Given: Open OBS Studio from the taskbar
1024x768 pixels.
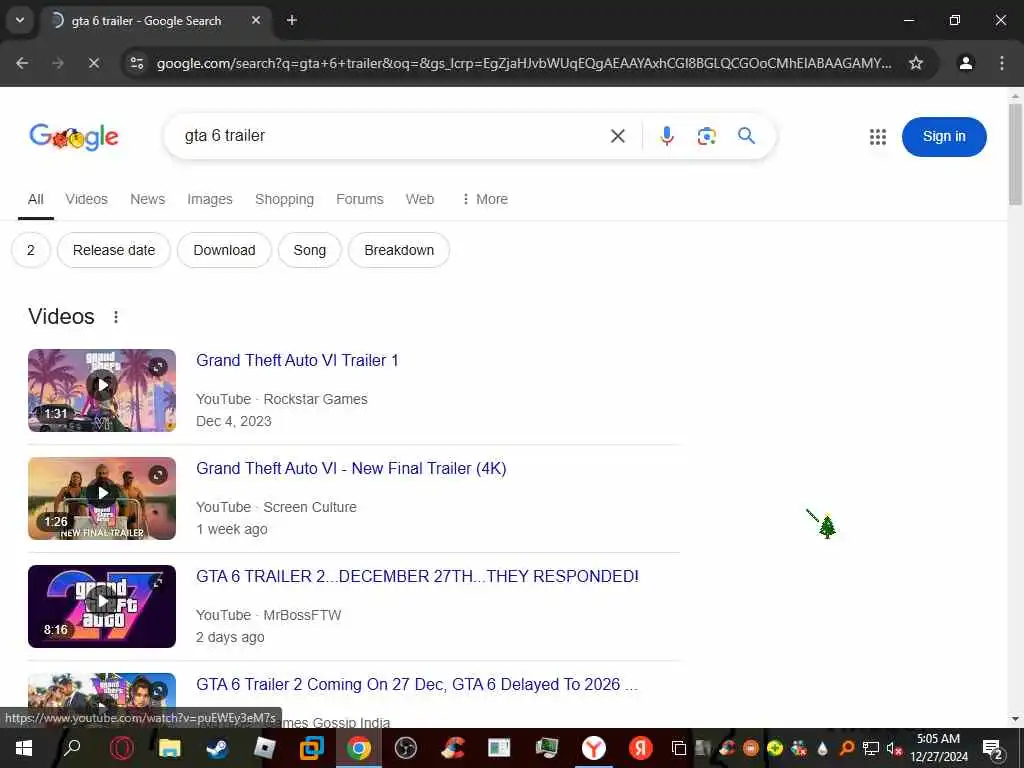Looking at the screenshot, I should (x=406, y=748).
